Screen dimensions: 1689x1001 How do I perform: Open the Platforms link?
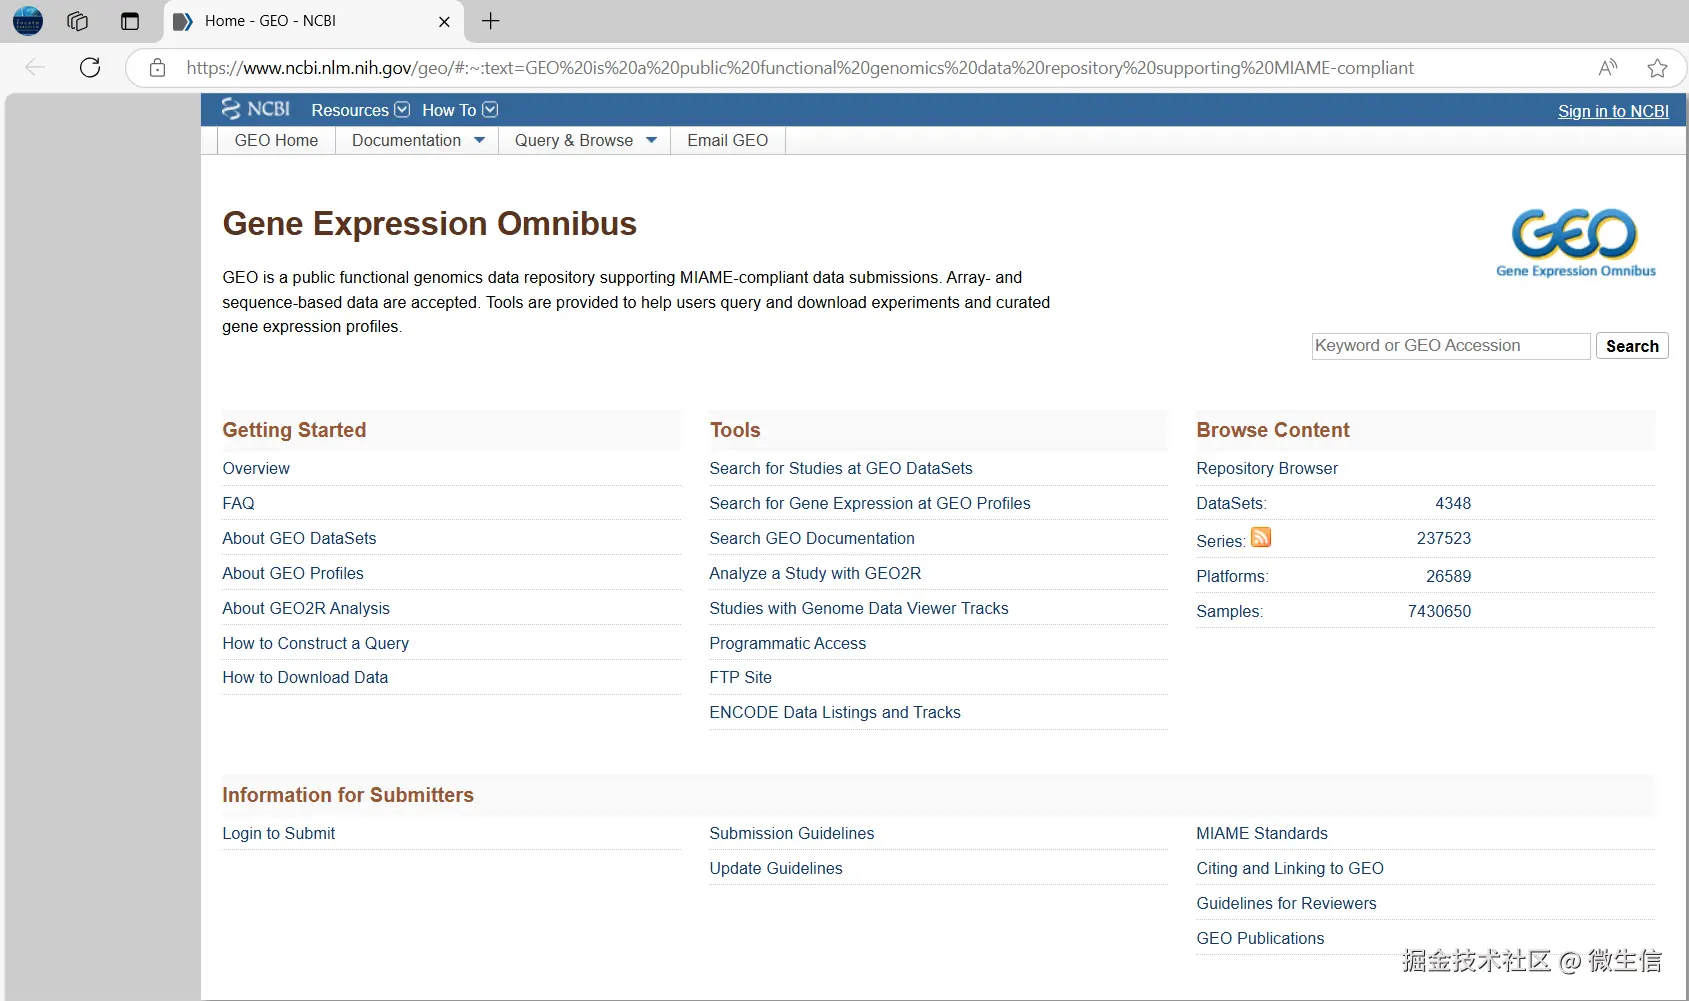pyautogui.click(x=1231, y=576)
